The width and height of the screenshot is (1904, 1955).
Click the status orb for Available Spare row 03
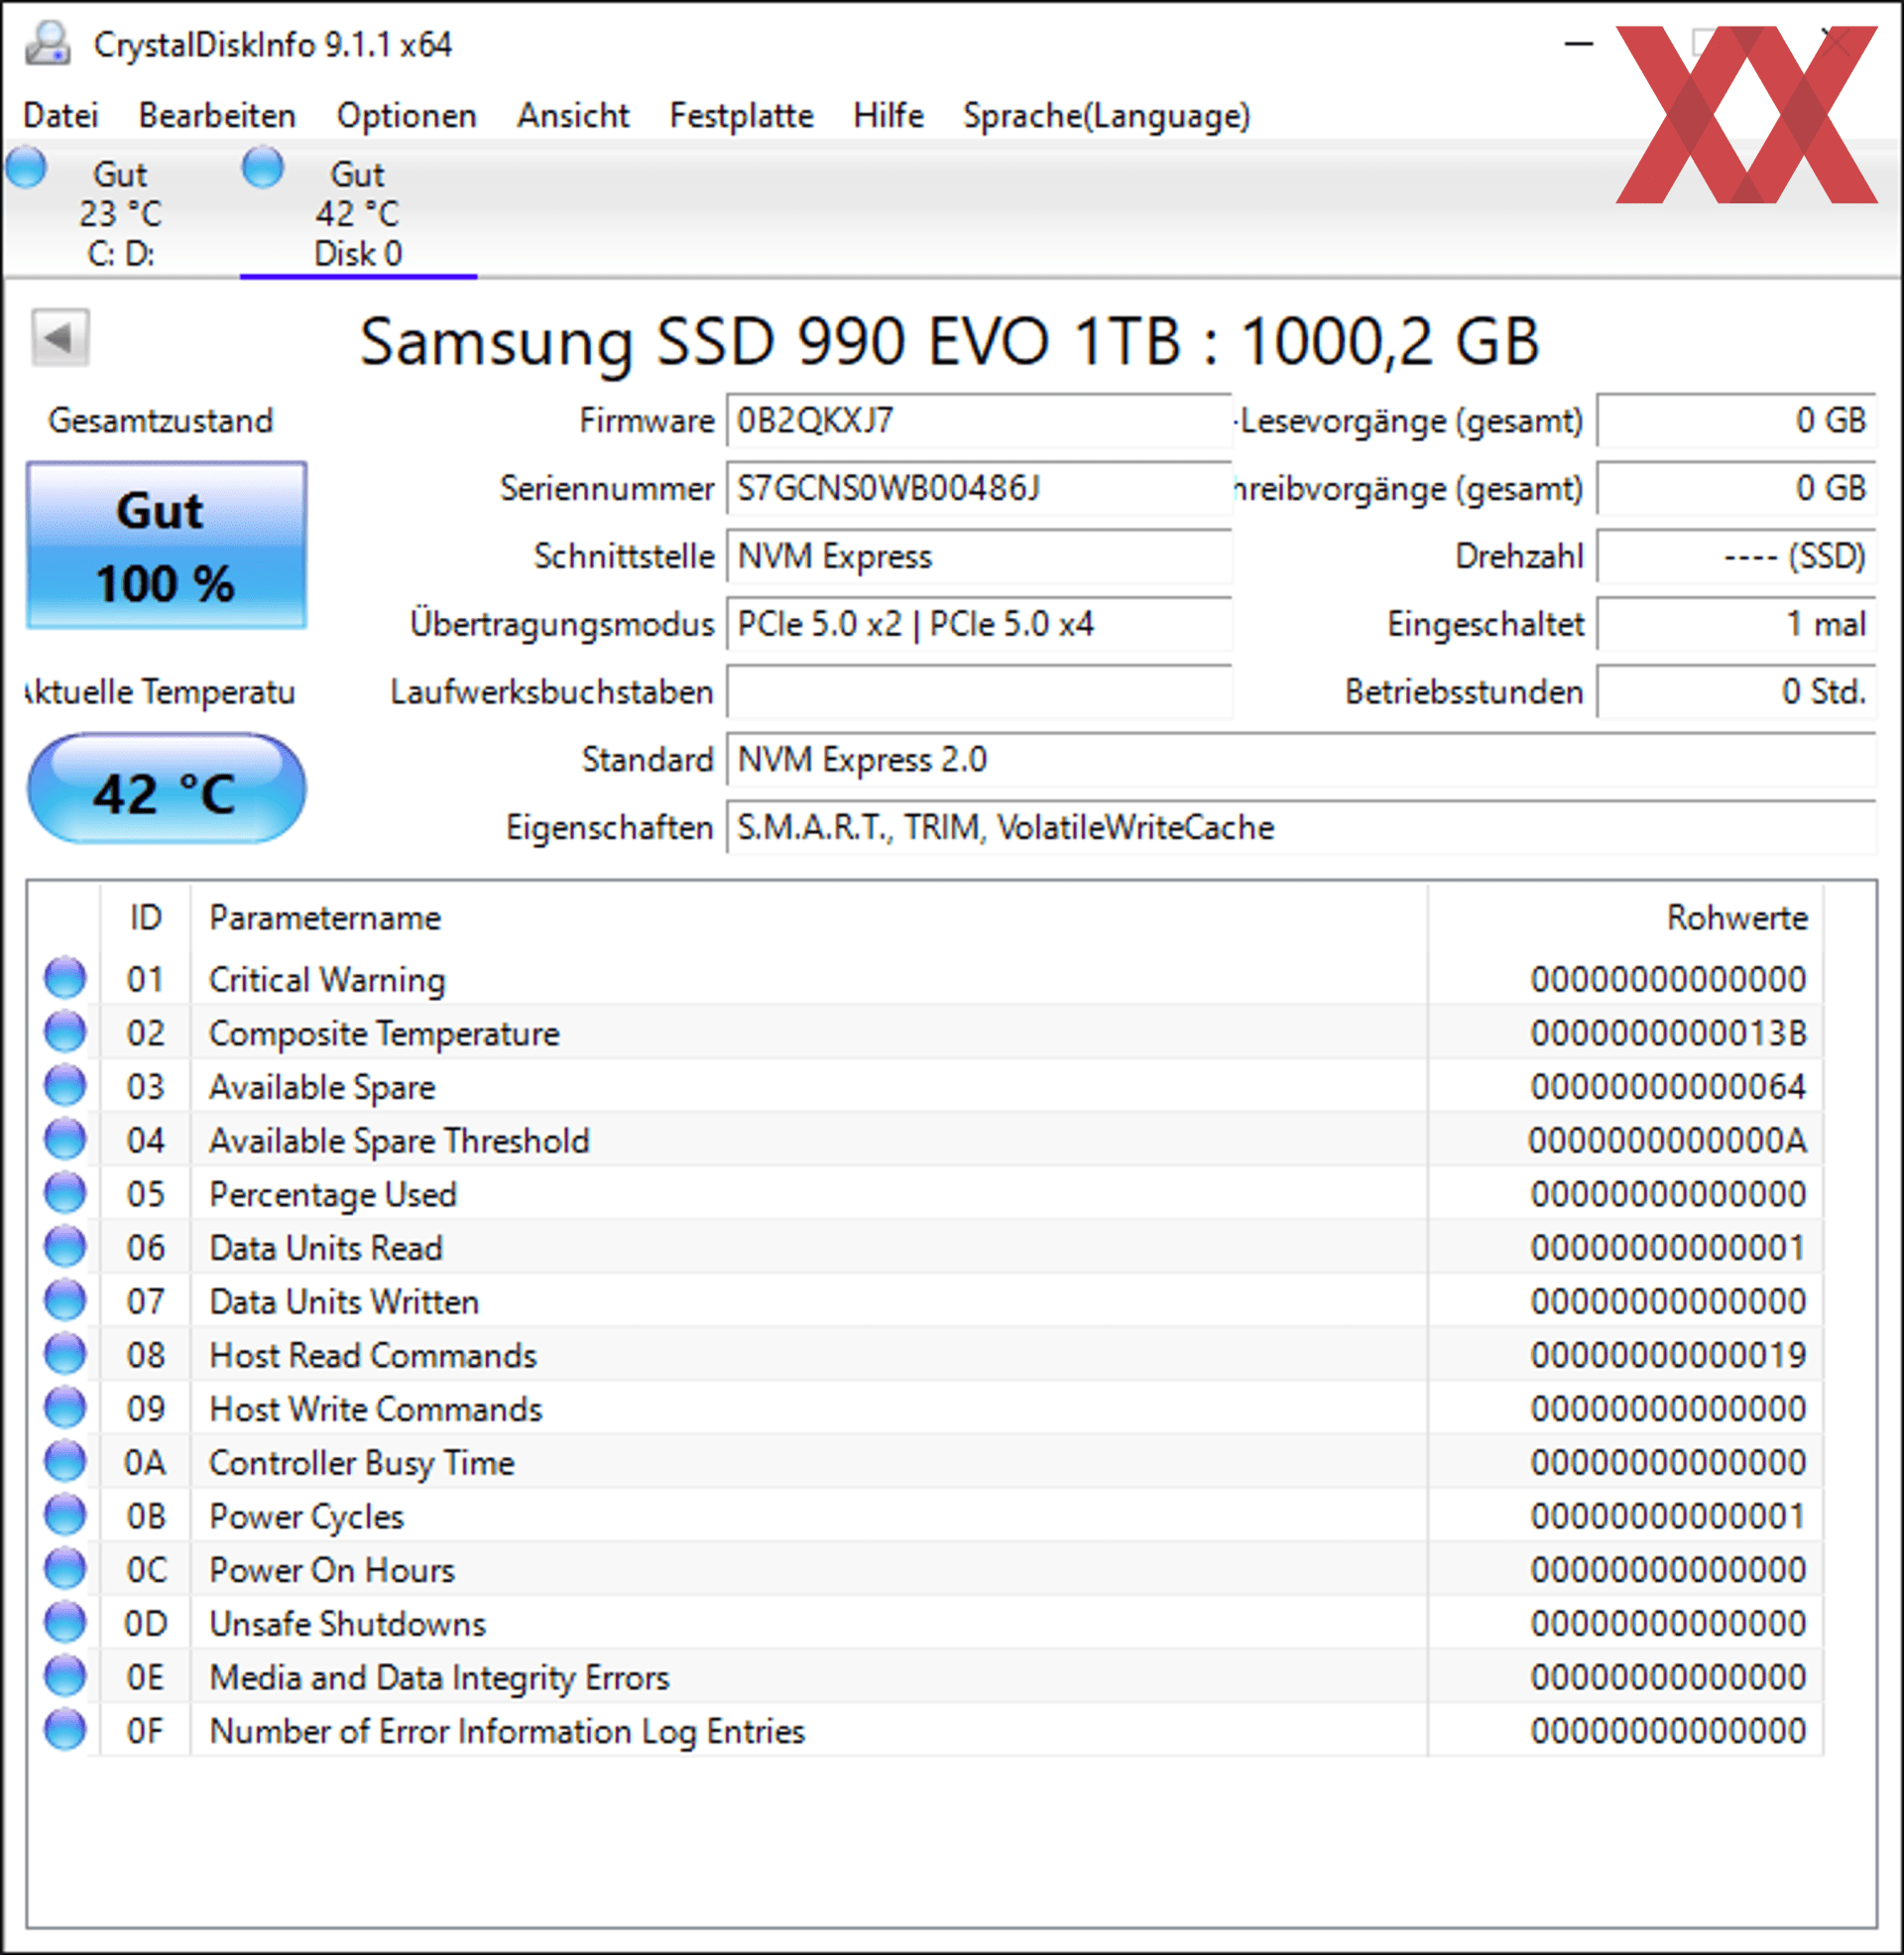(65, 1086)
